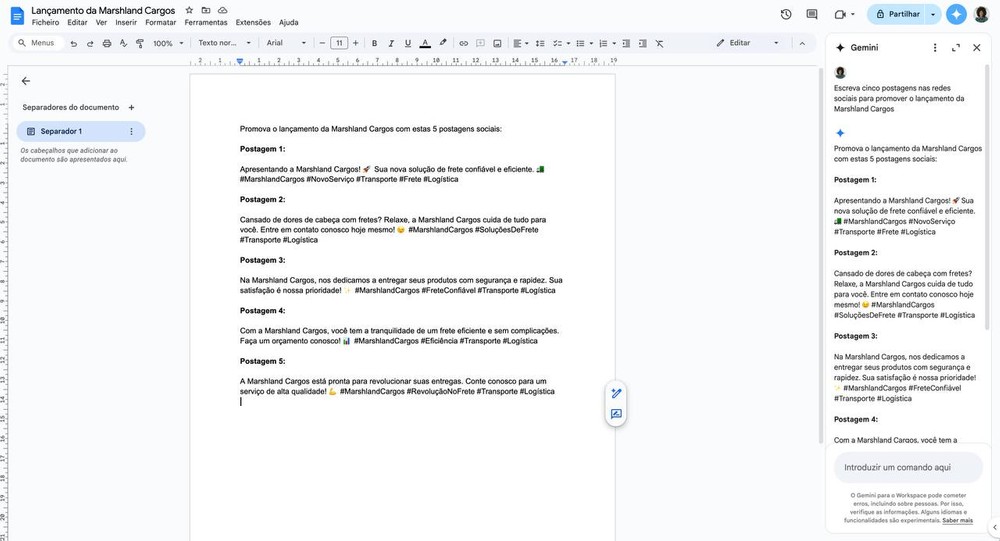Check cloud save status icon
Screen dimensions: 1000x541
[x=223, y=10]
